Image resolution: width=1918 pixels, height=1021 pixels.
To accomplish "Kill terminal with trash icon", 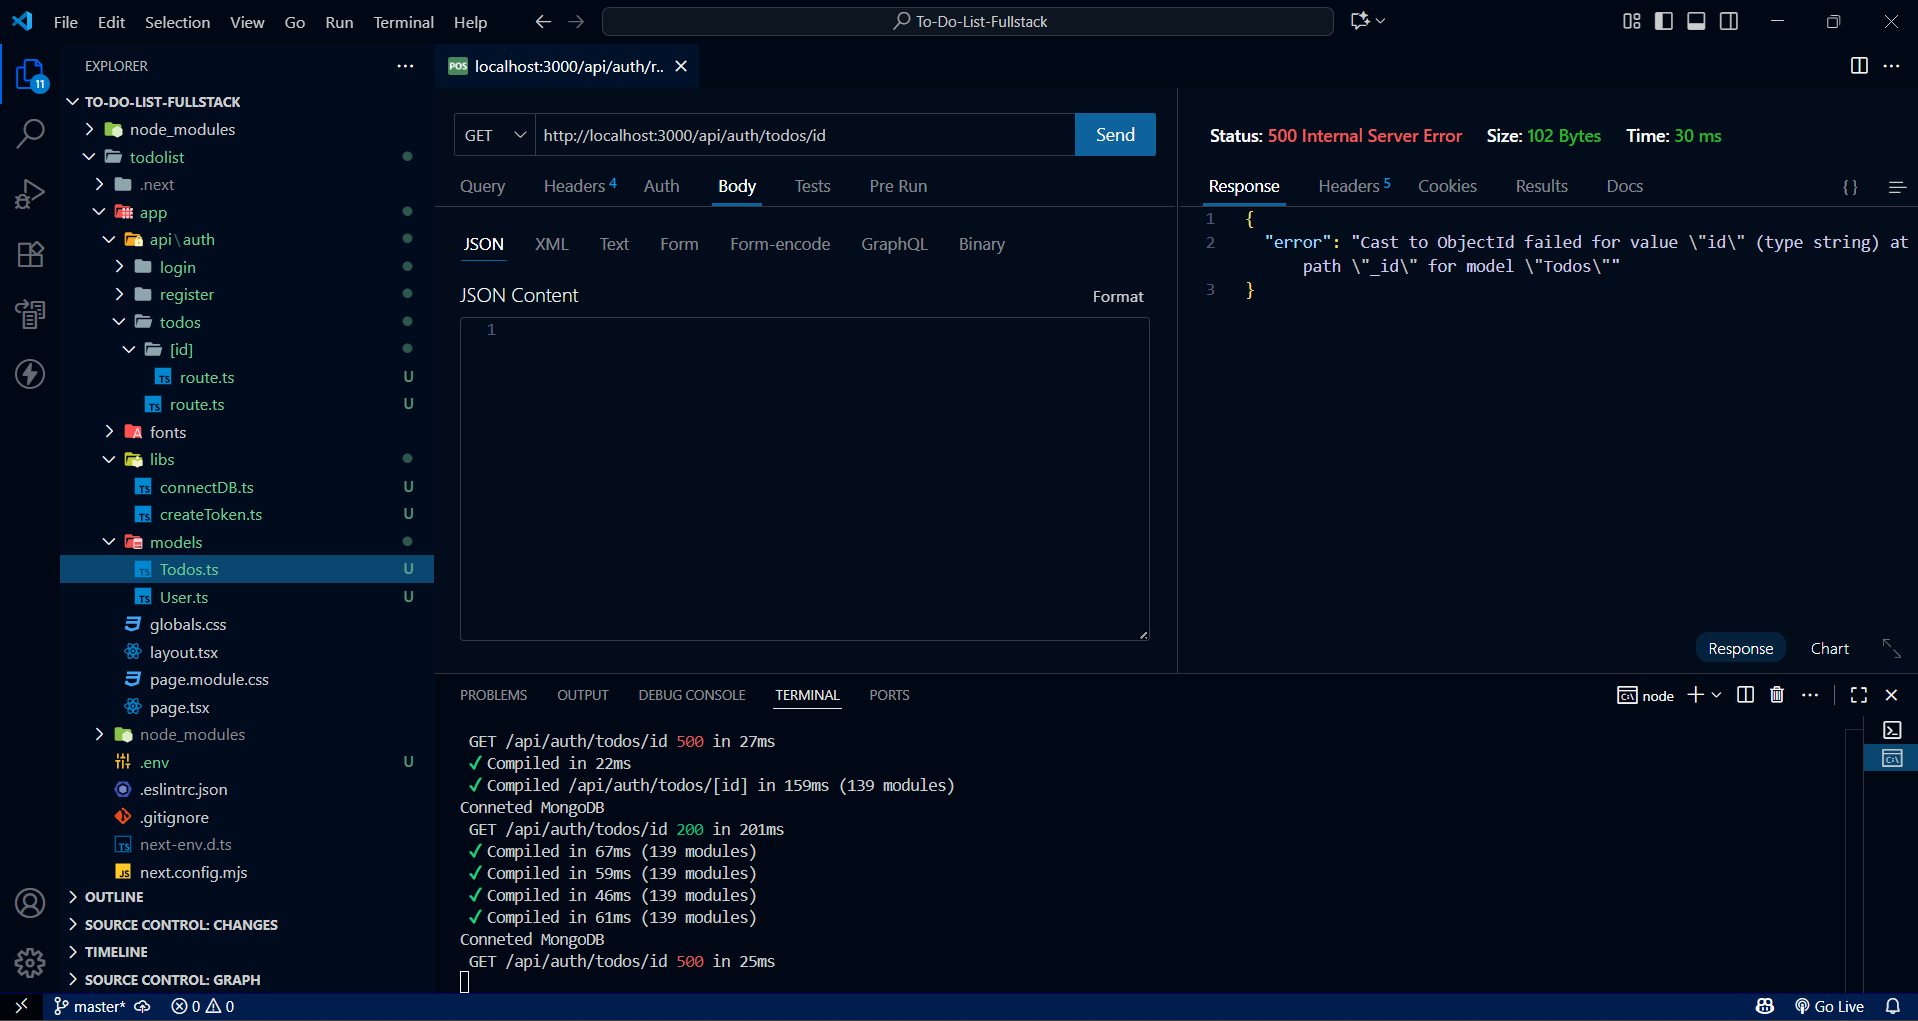I will [x=1776, y=695].
